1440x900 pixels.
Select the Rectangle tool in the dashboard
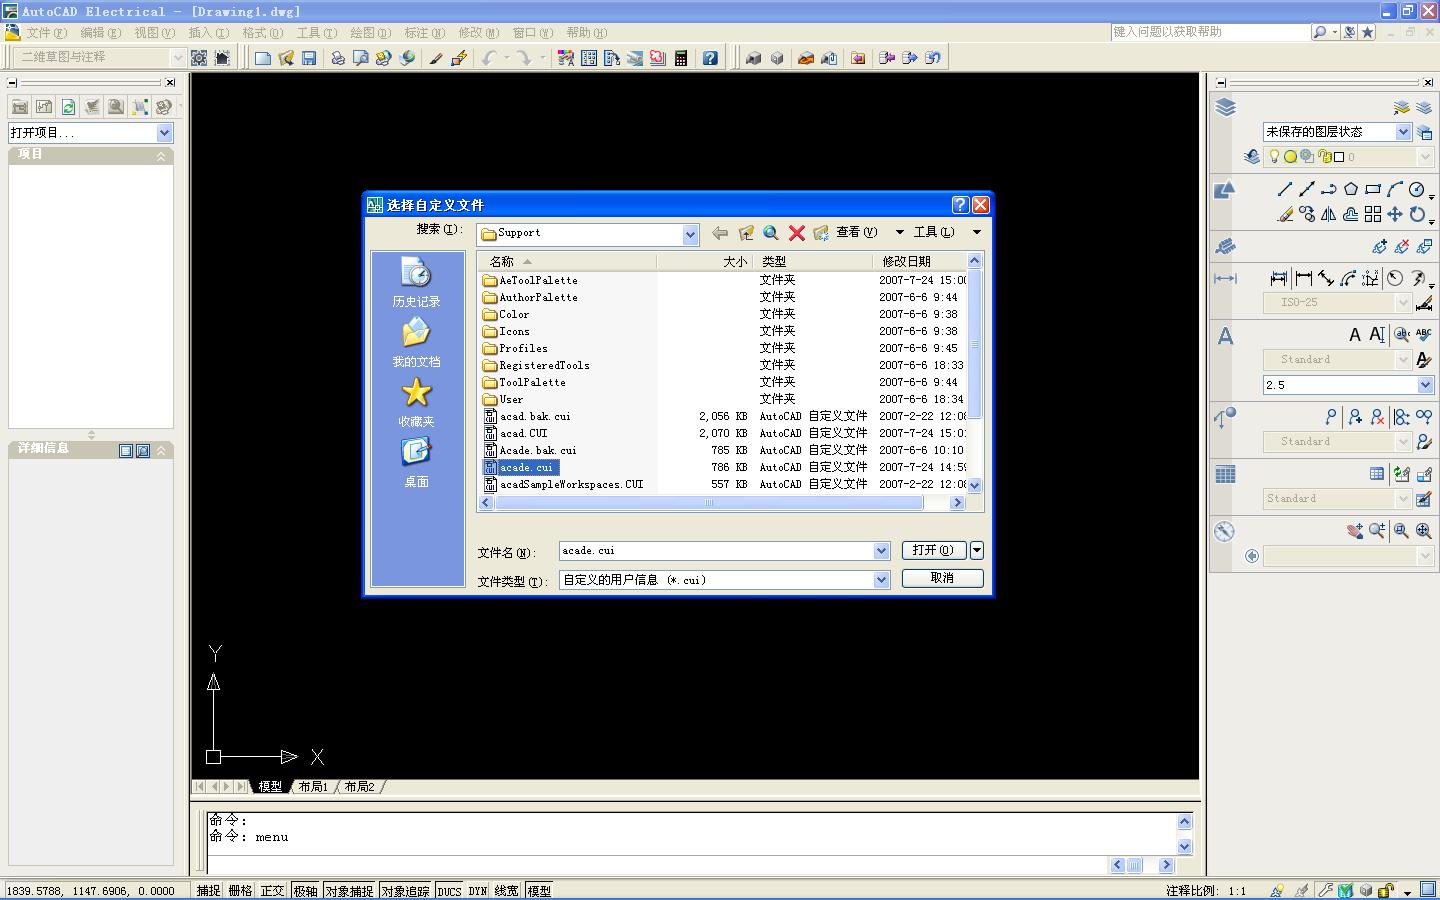1373,189
